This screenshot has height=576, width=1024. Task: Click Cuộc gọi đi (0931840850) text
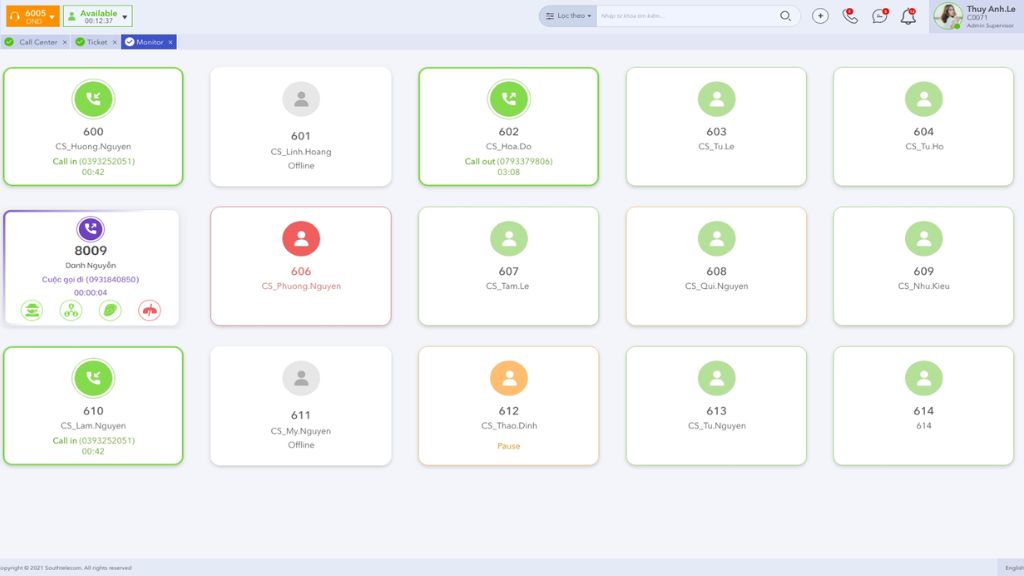point(90,280)
